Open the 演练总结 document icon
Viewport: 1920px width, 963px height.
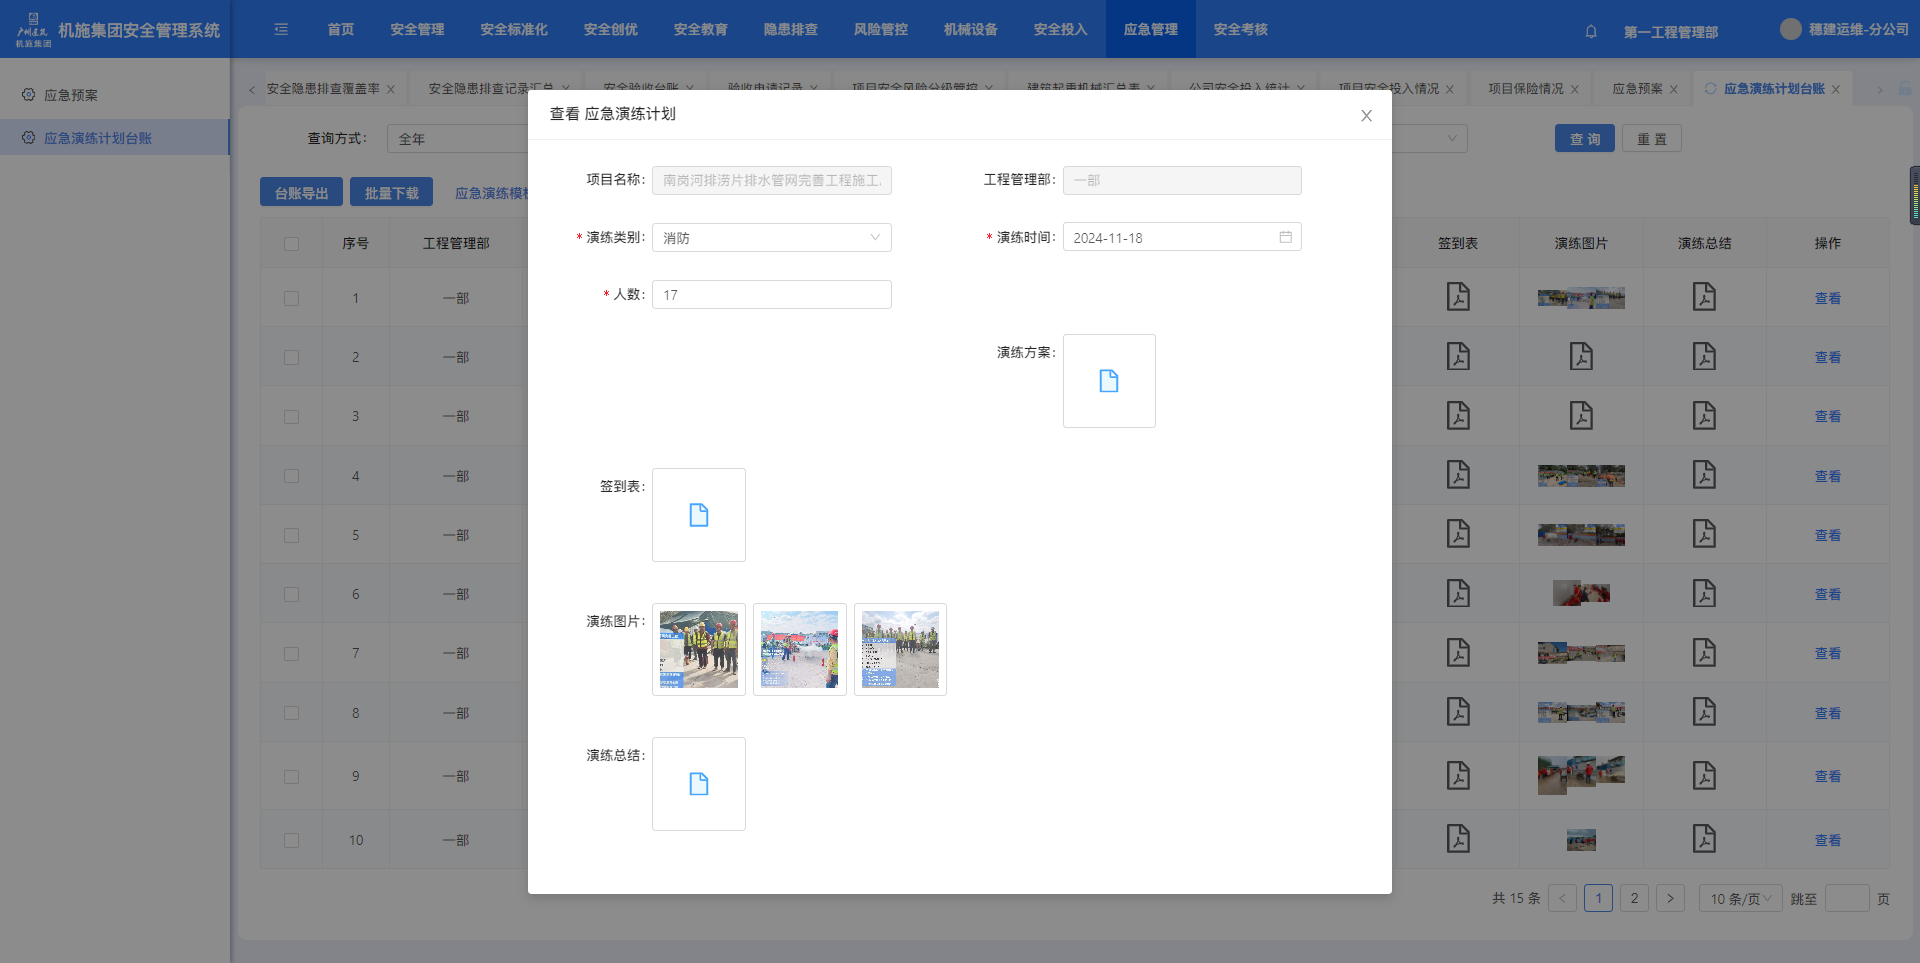point(698,784)
